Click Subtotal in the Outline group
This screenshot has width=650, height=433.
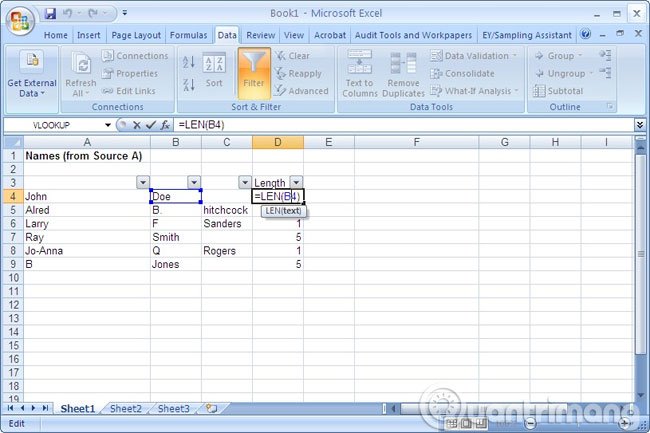[x=558, y=91]
